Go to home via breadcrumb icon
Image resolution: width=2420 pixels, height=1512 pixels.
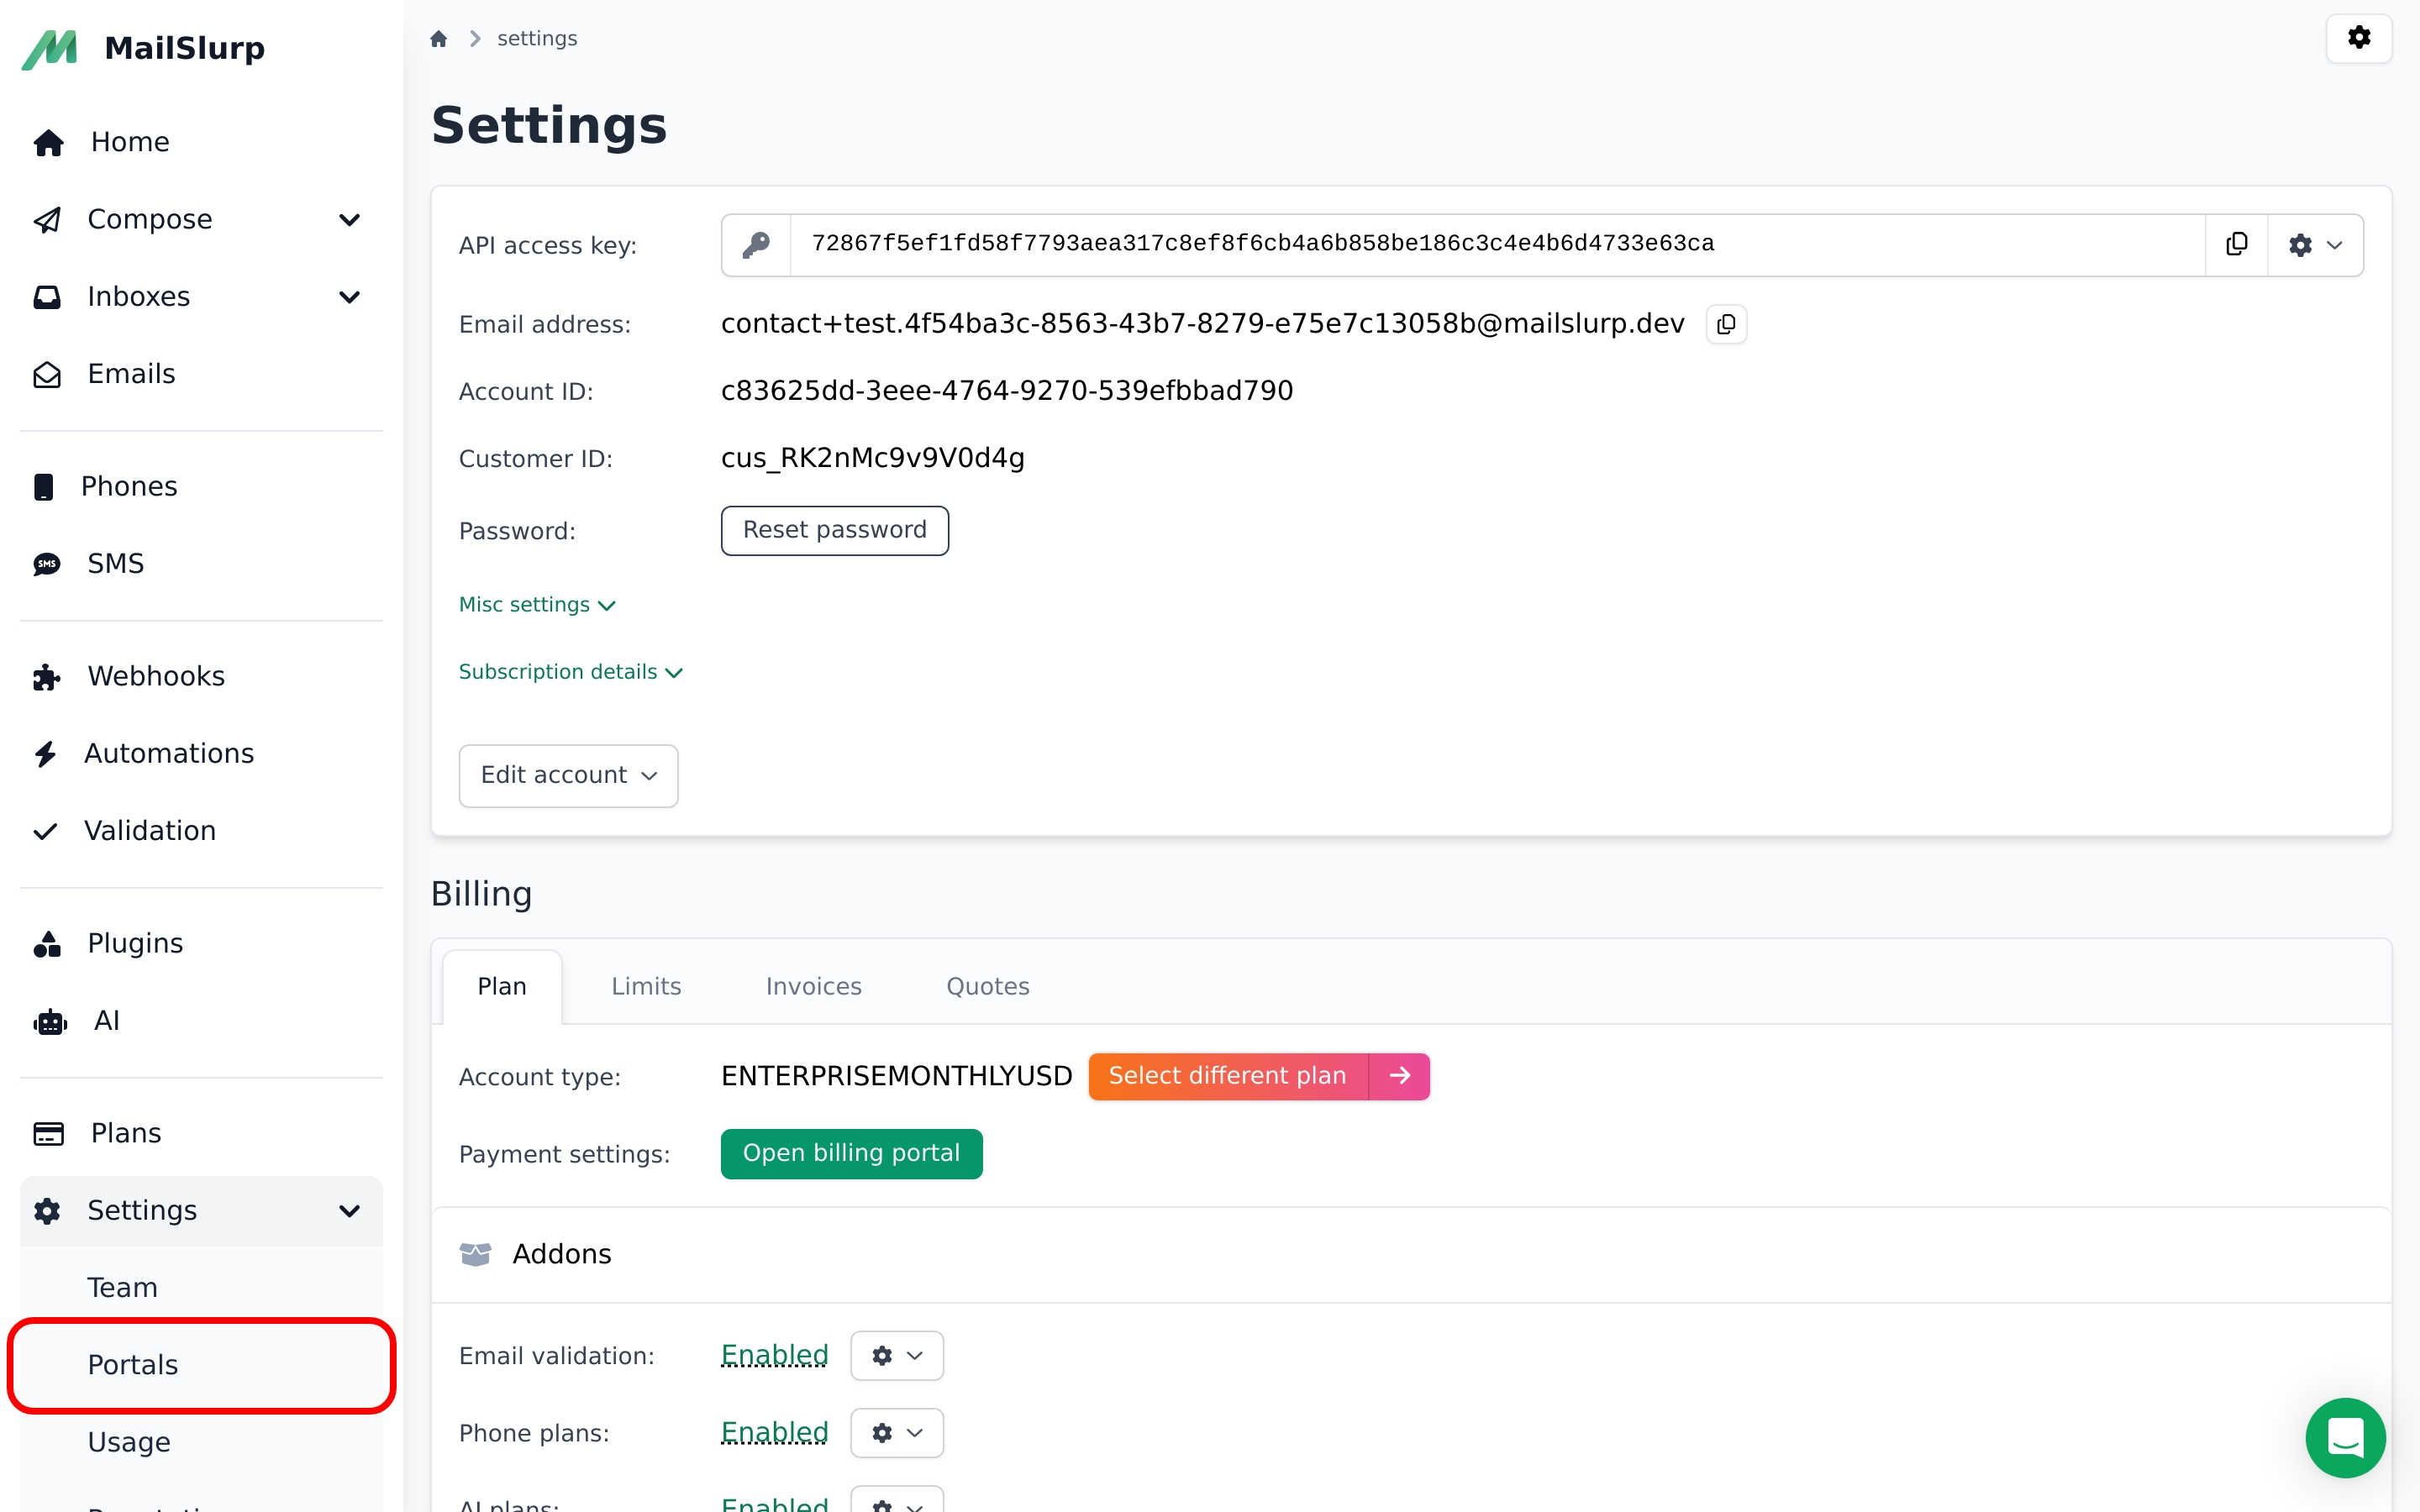[x=438, y=39]
